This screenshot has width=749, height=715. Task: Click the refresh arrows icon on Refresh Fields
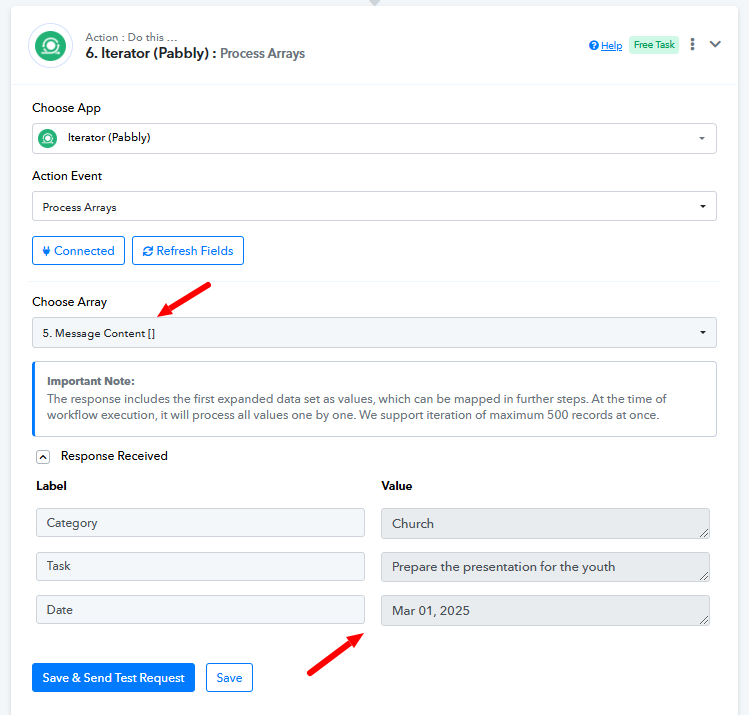[x=148, y=251]
